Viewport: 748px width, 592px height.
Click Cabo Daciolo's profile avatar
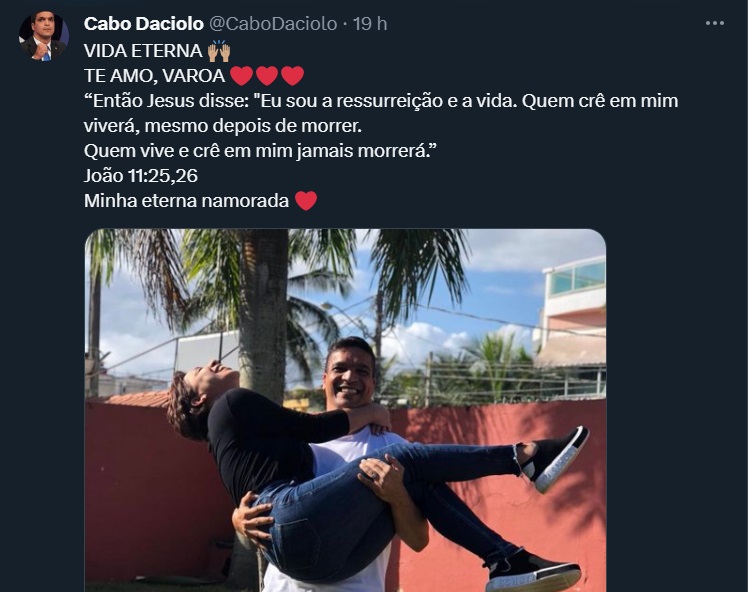click(x=43, y=36)
